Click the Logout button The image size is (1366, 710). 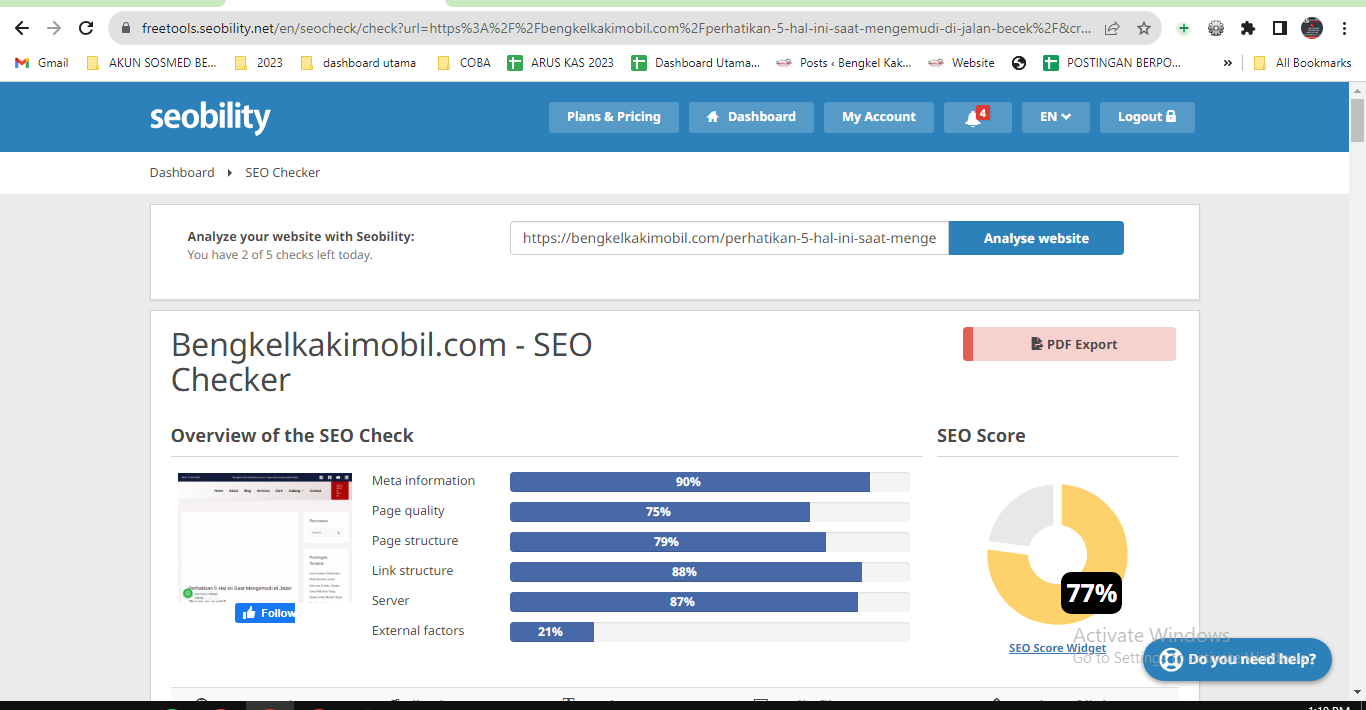click(1147, 117)
